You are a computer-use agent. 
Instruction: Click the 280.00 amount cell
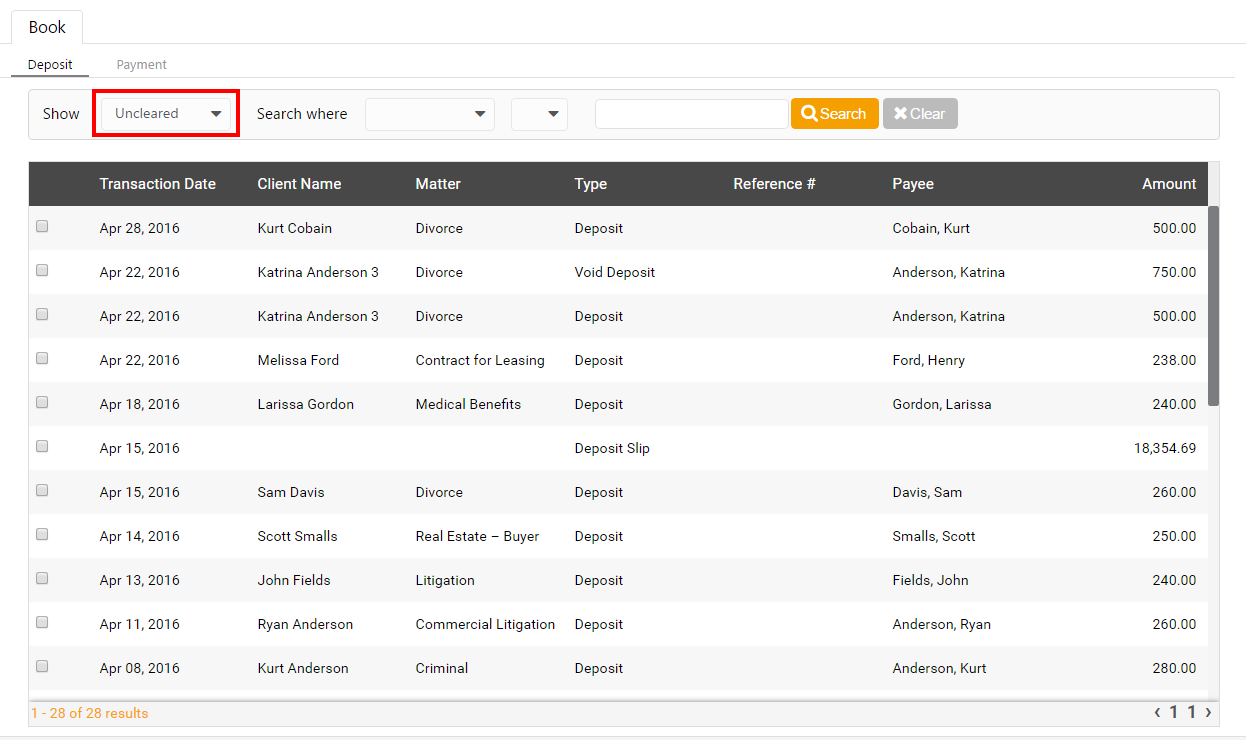pos(1174,668)
